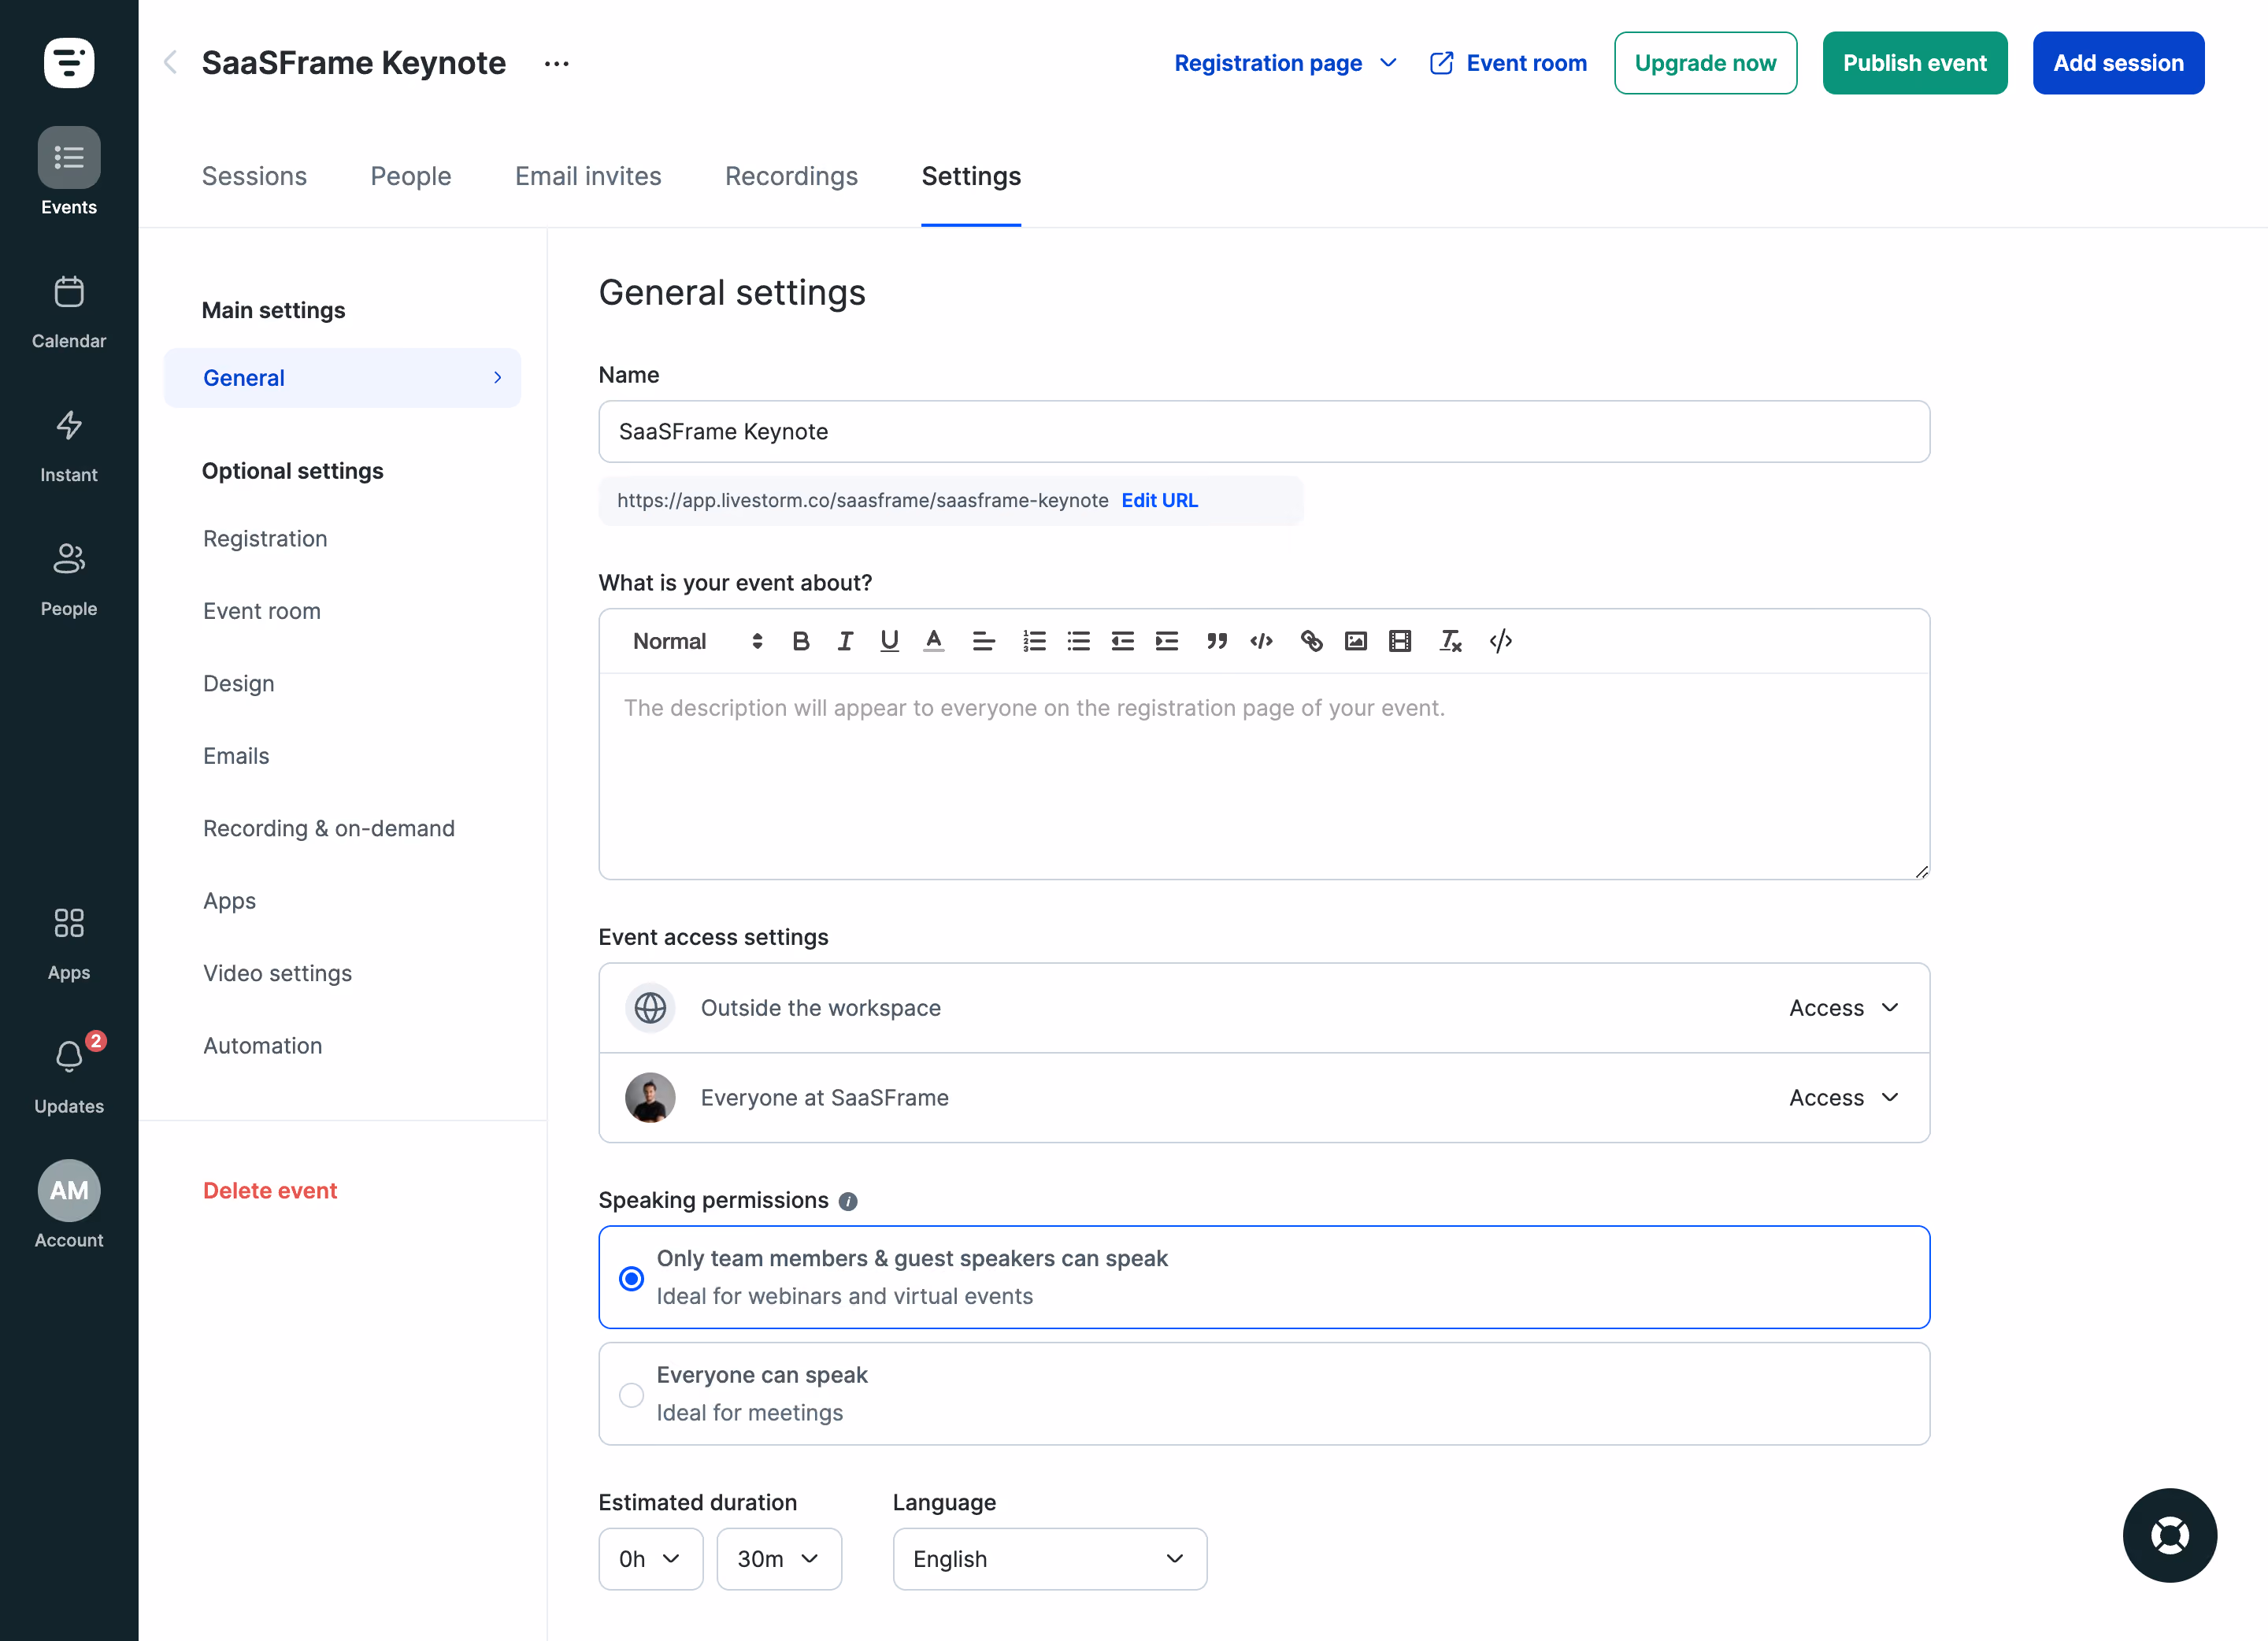The width and height of the screenshot is (2268, 1641).
Task: Go back with the arrow beside title
Action: coord(170,63)
